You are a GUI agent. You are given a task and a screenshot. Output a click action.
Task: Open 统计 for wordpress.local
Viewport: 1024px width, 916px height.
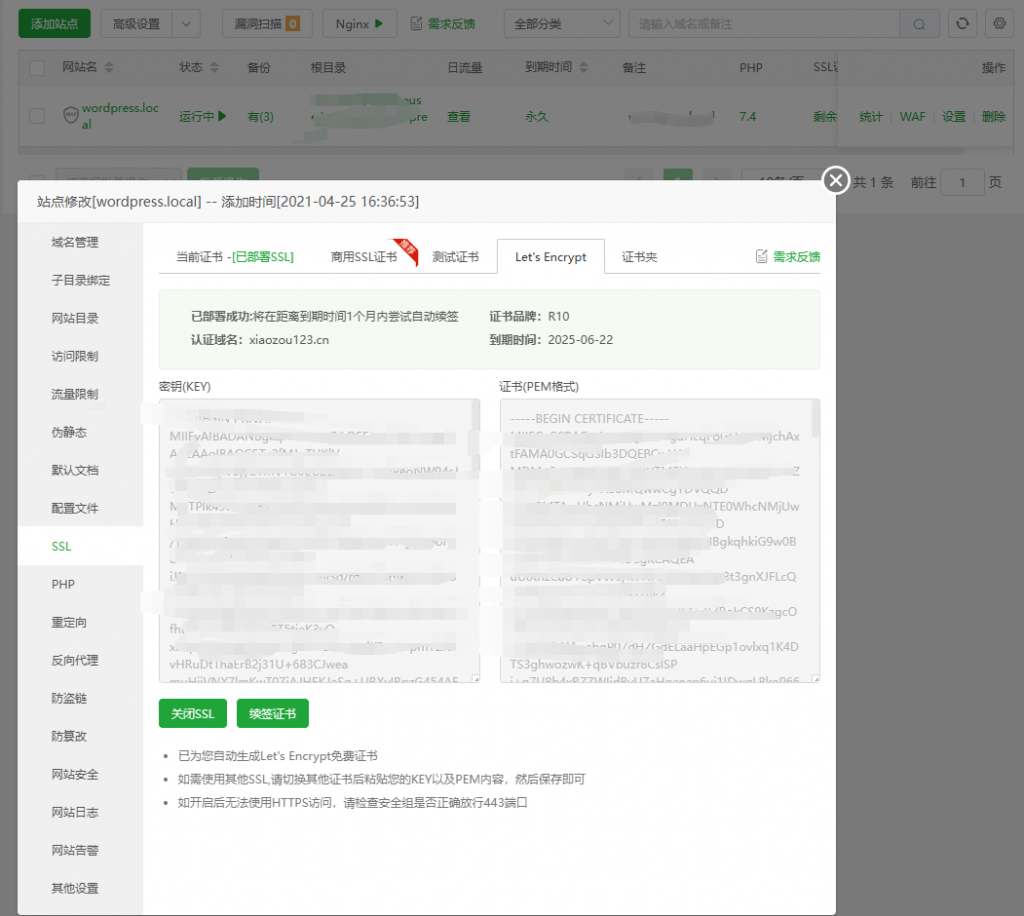871,117
